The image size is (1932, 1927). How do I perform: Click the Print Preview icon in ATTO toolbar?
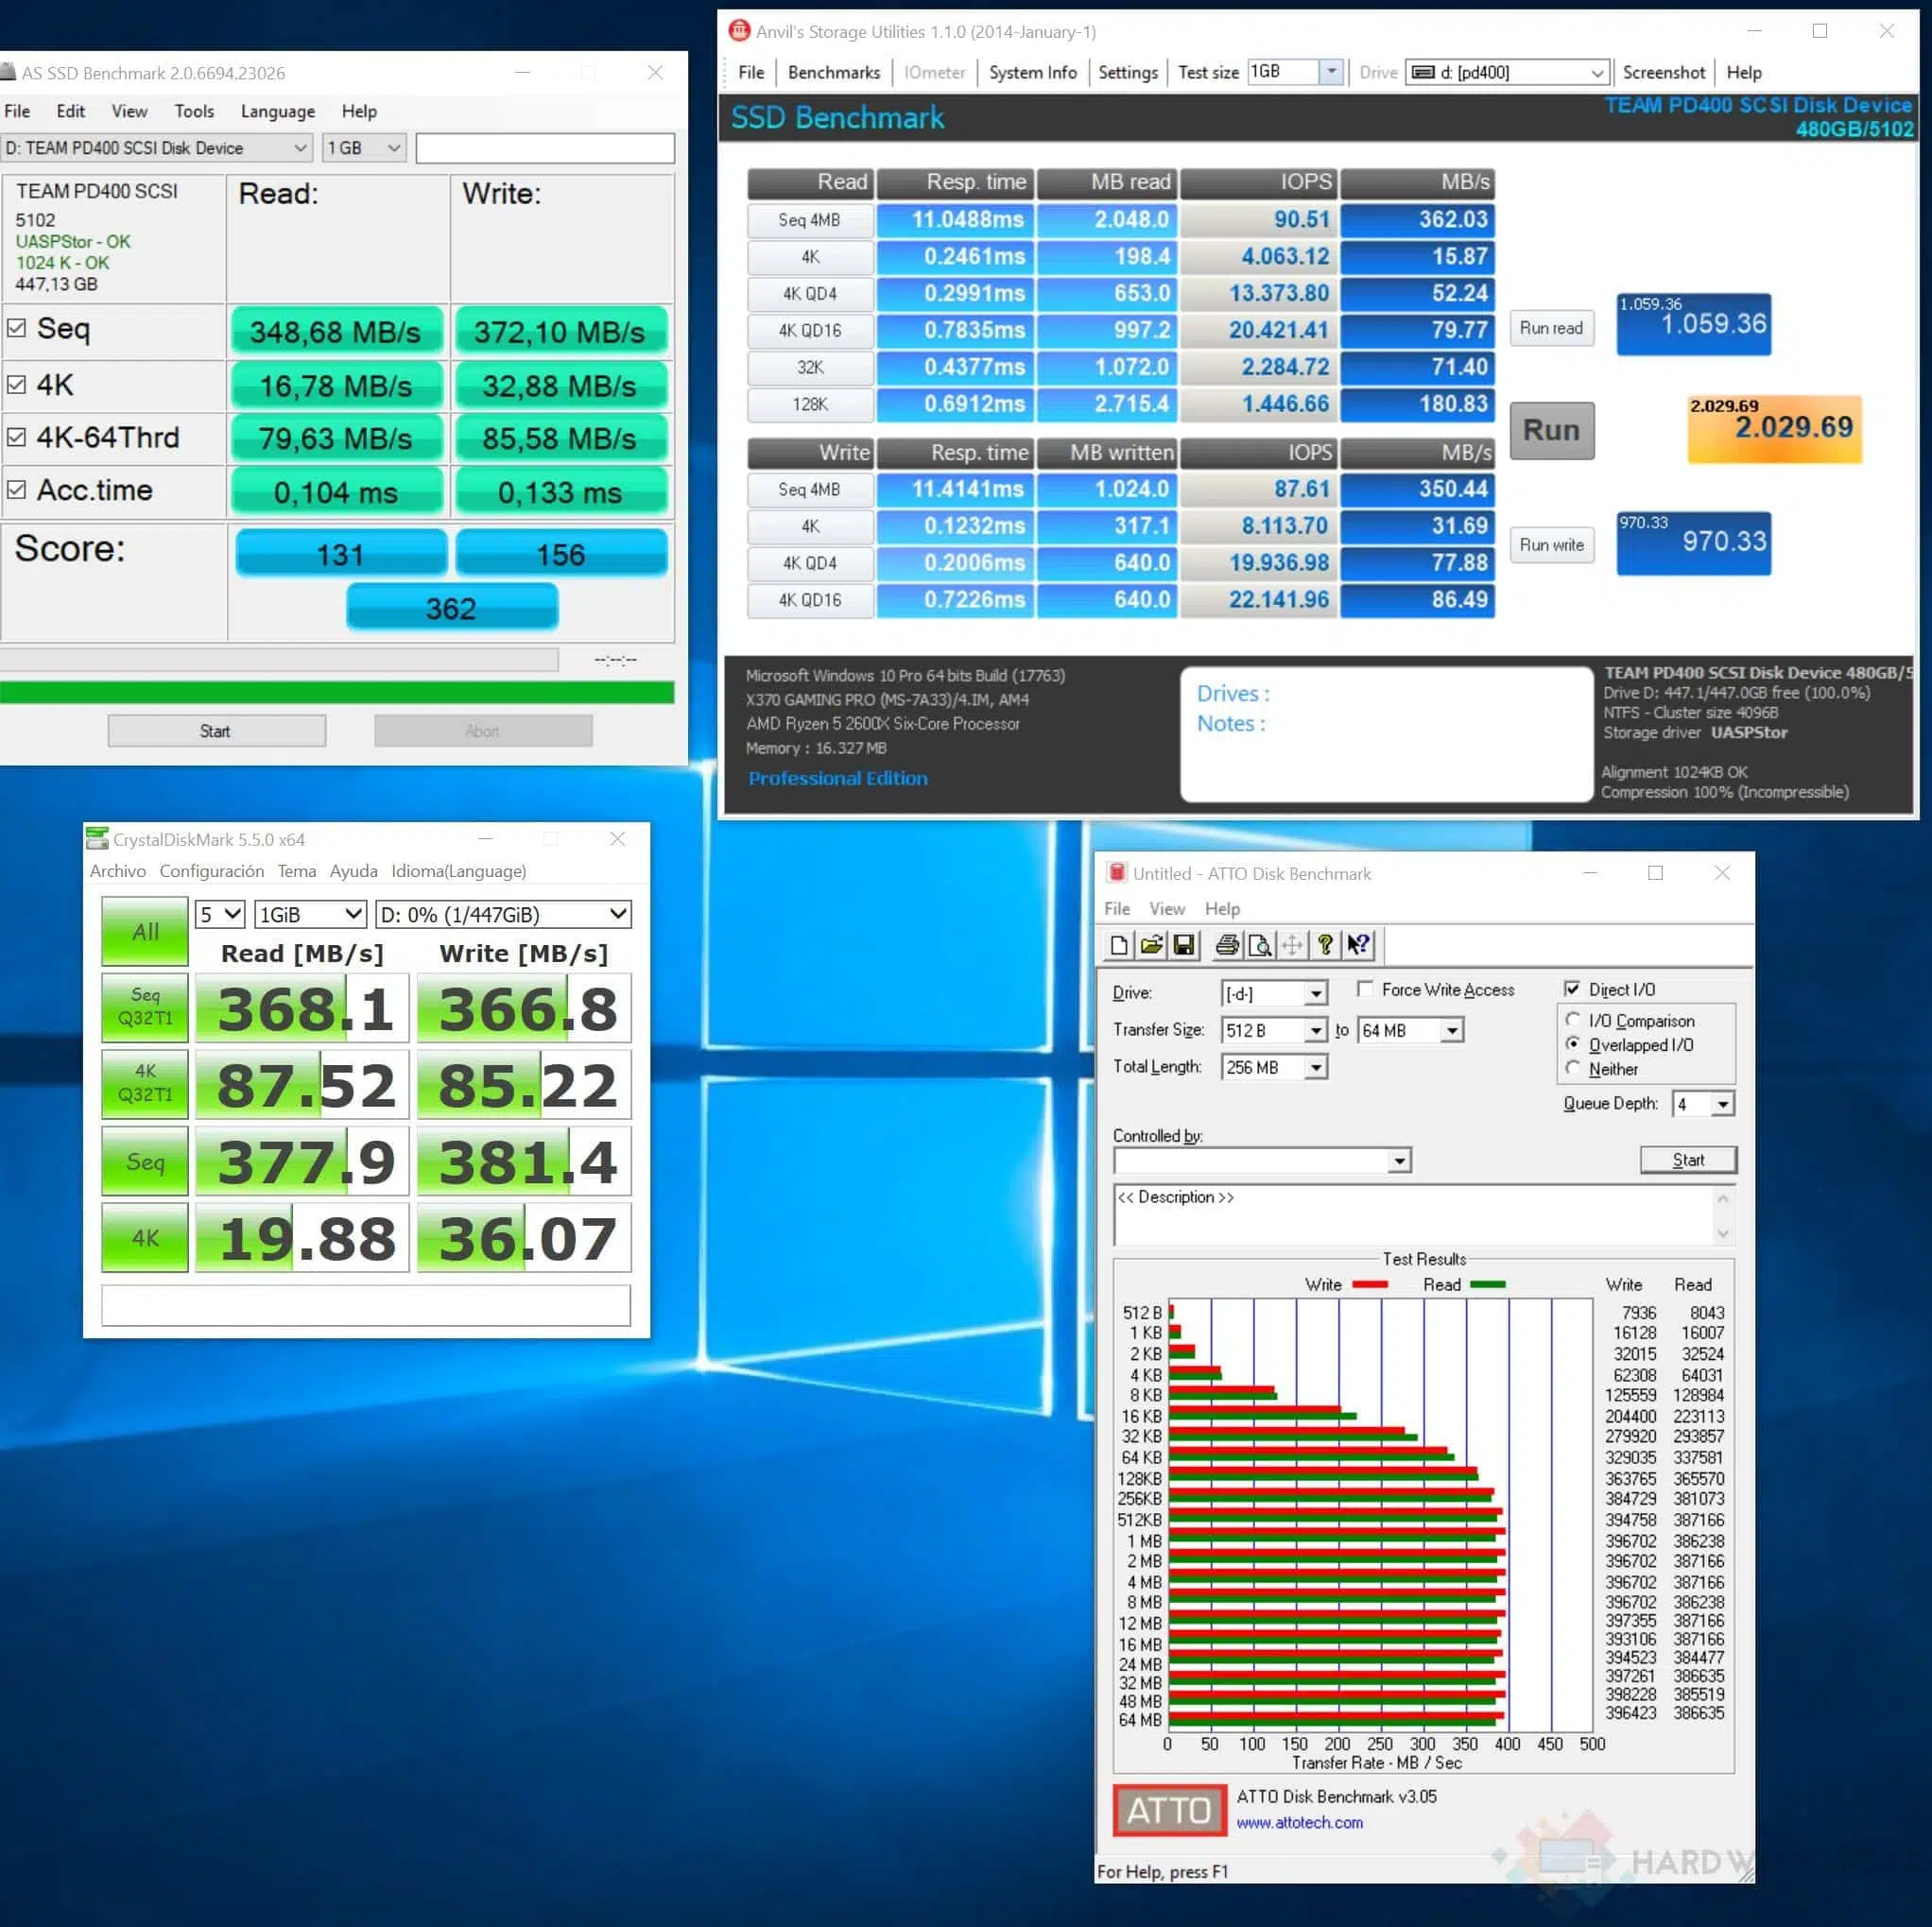click(1260, 945)
